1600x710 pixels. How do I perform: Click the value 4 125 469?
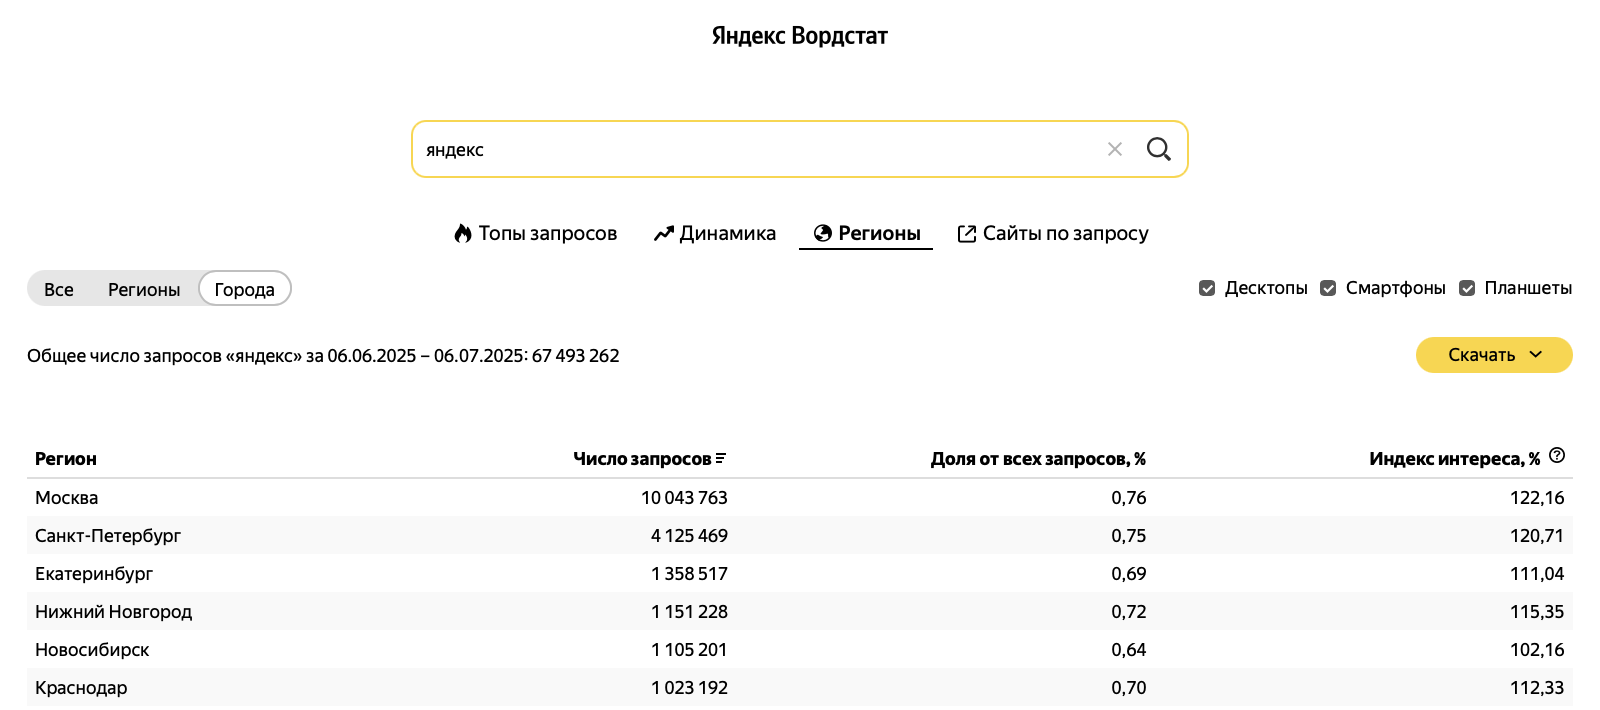689,536
